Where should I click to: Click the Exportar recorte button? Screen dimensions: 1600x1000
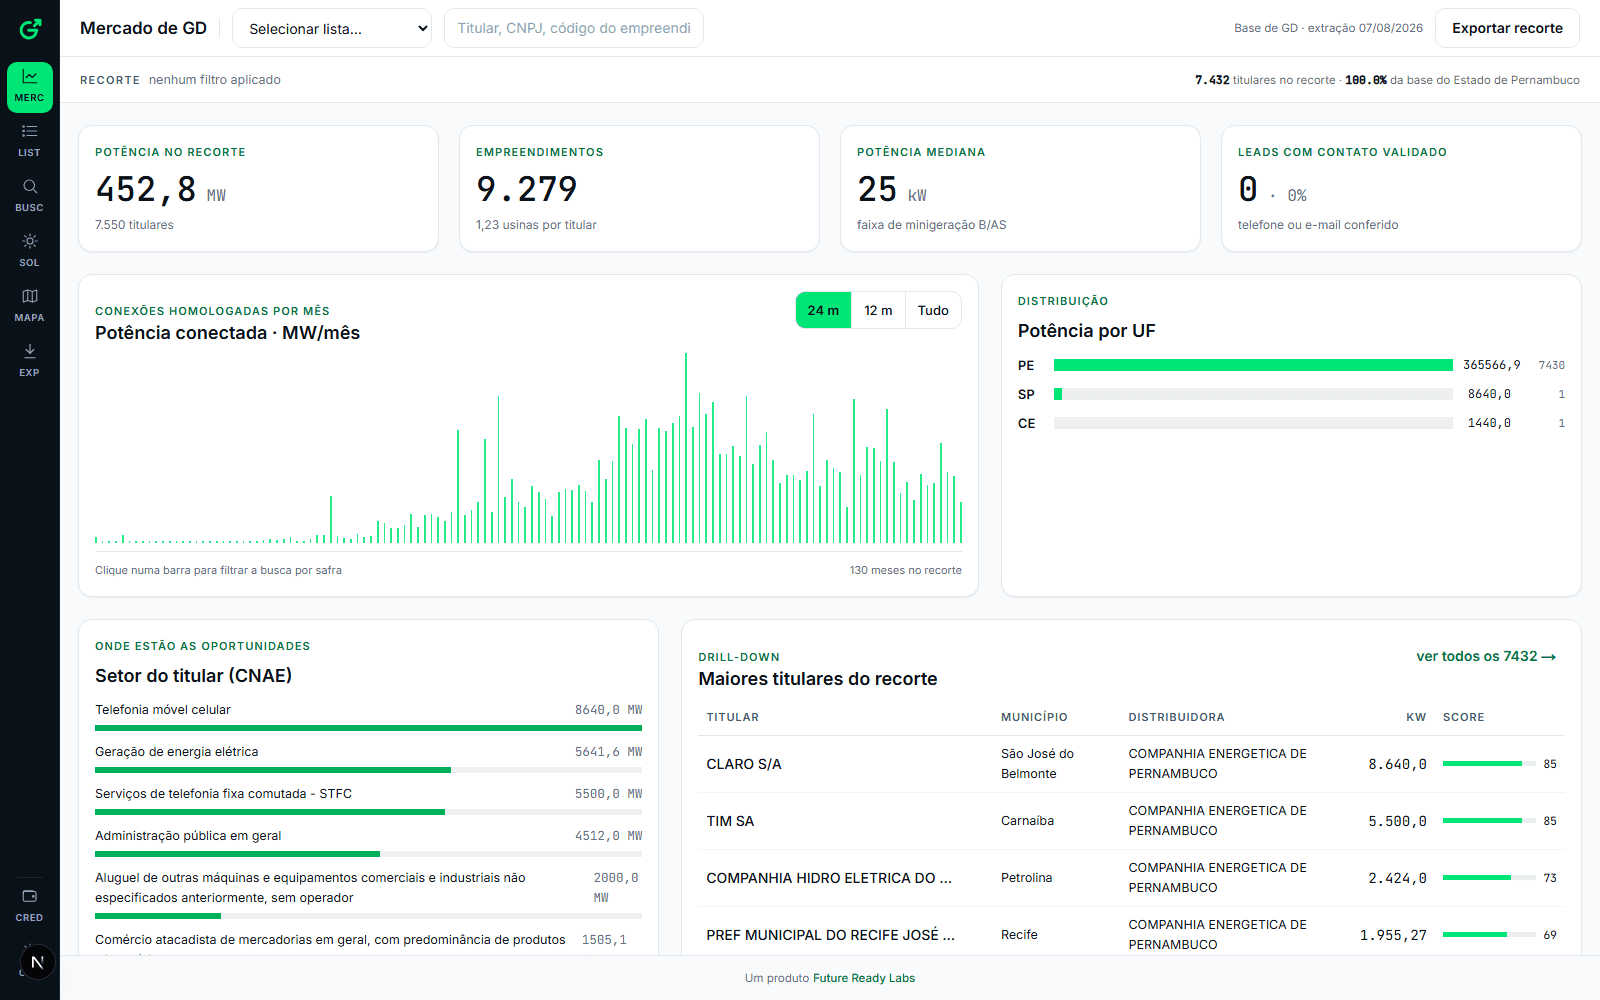pyautogui.click(x=1507, y=28)
